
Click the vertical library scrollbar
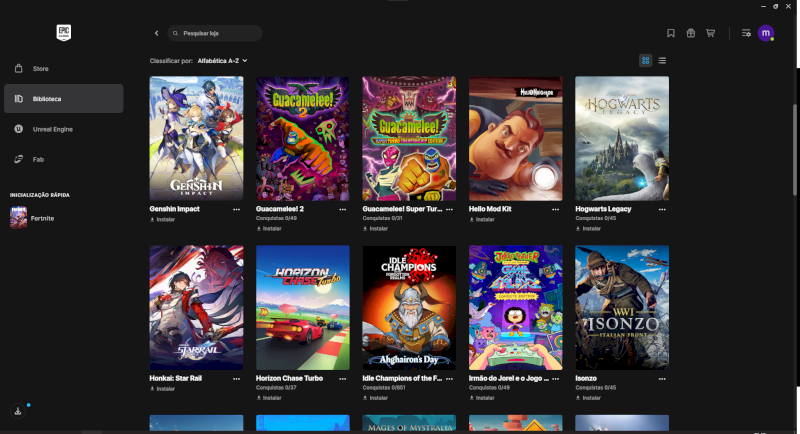coord(794,150)
